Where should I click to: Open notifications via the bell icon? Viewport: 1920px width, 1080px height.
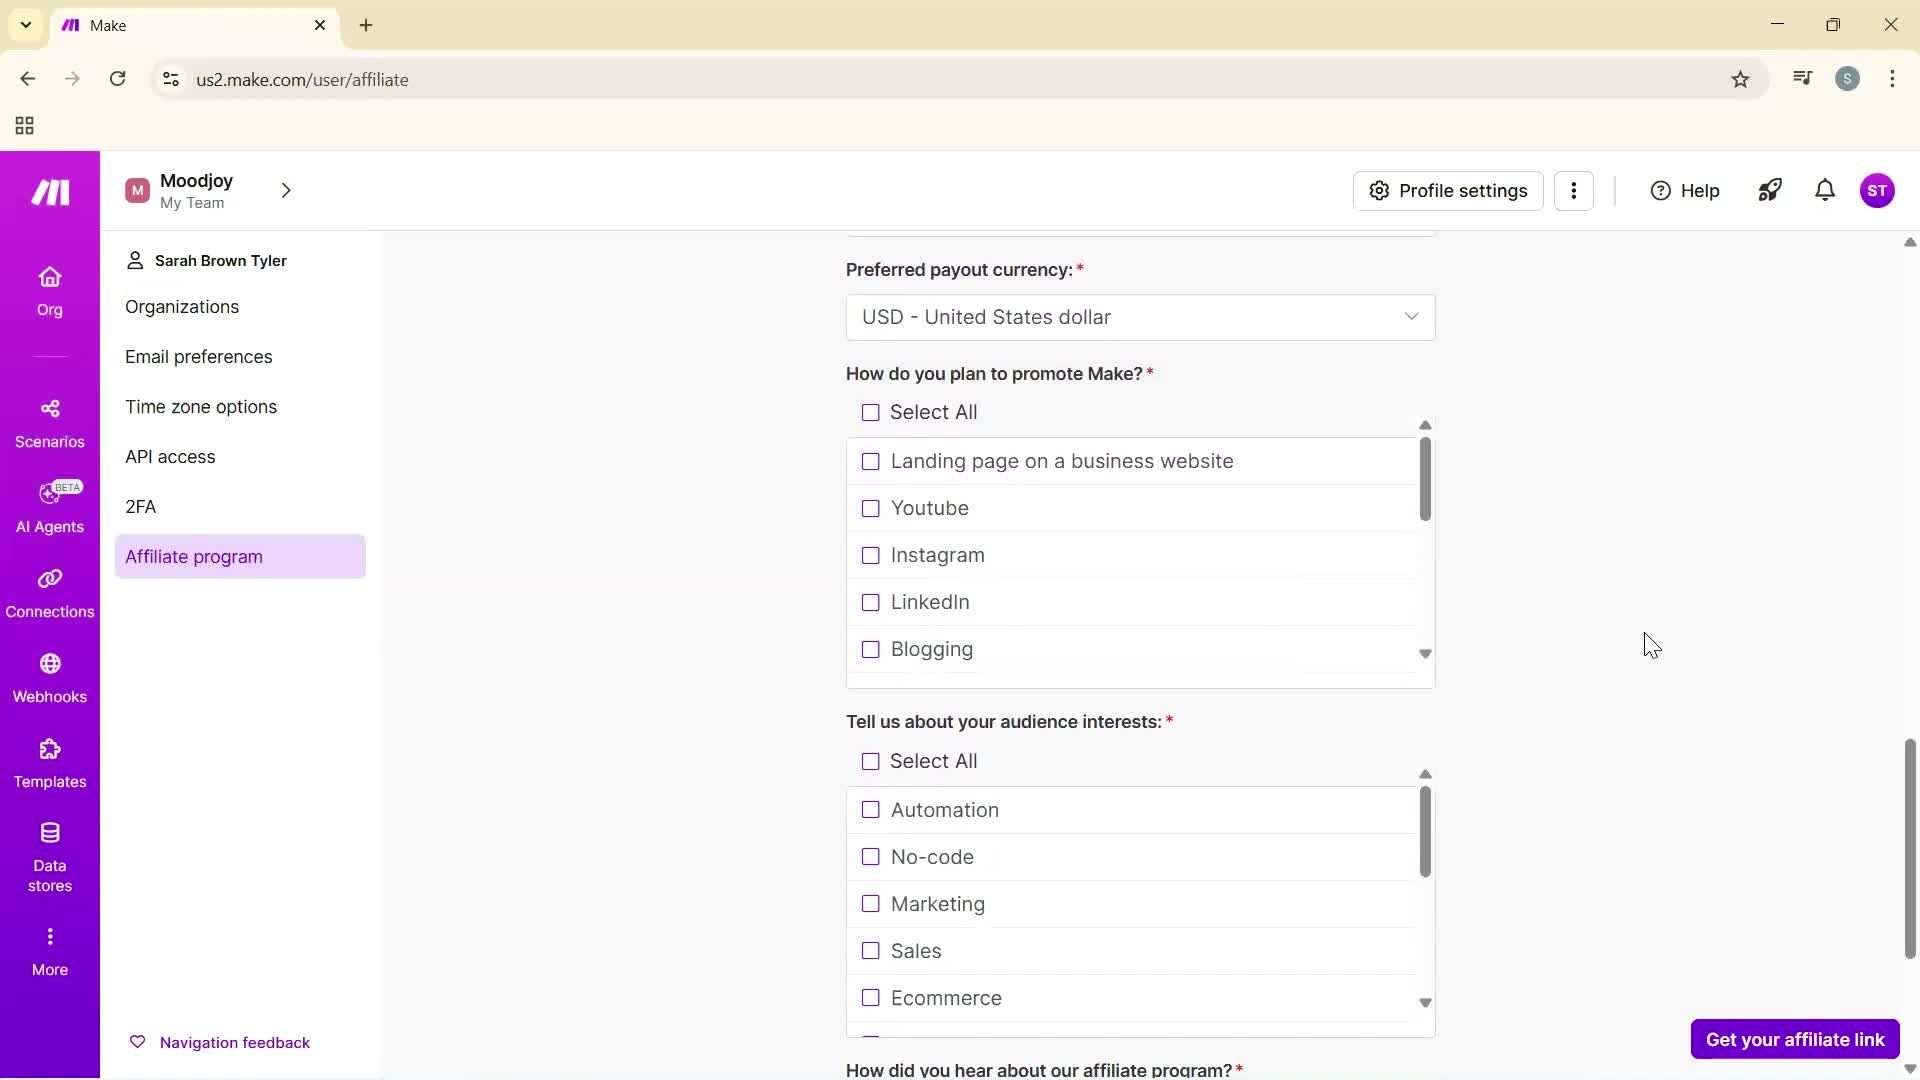(1824, 190)
